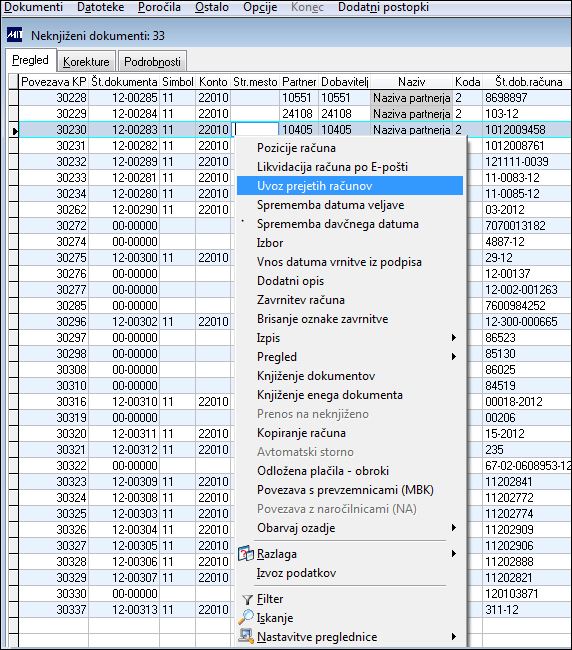
Task: Click the Št.dokumenta column header
Action: tap(124, 82)
